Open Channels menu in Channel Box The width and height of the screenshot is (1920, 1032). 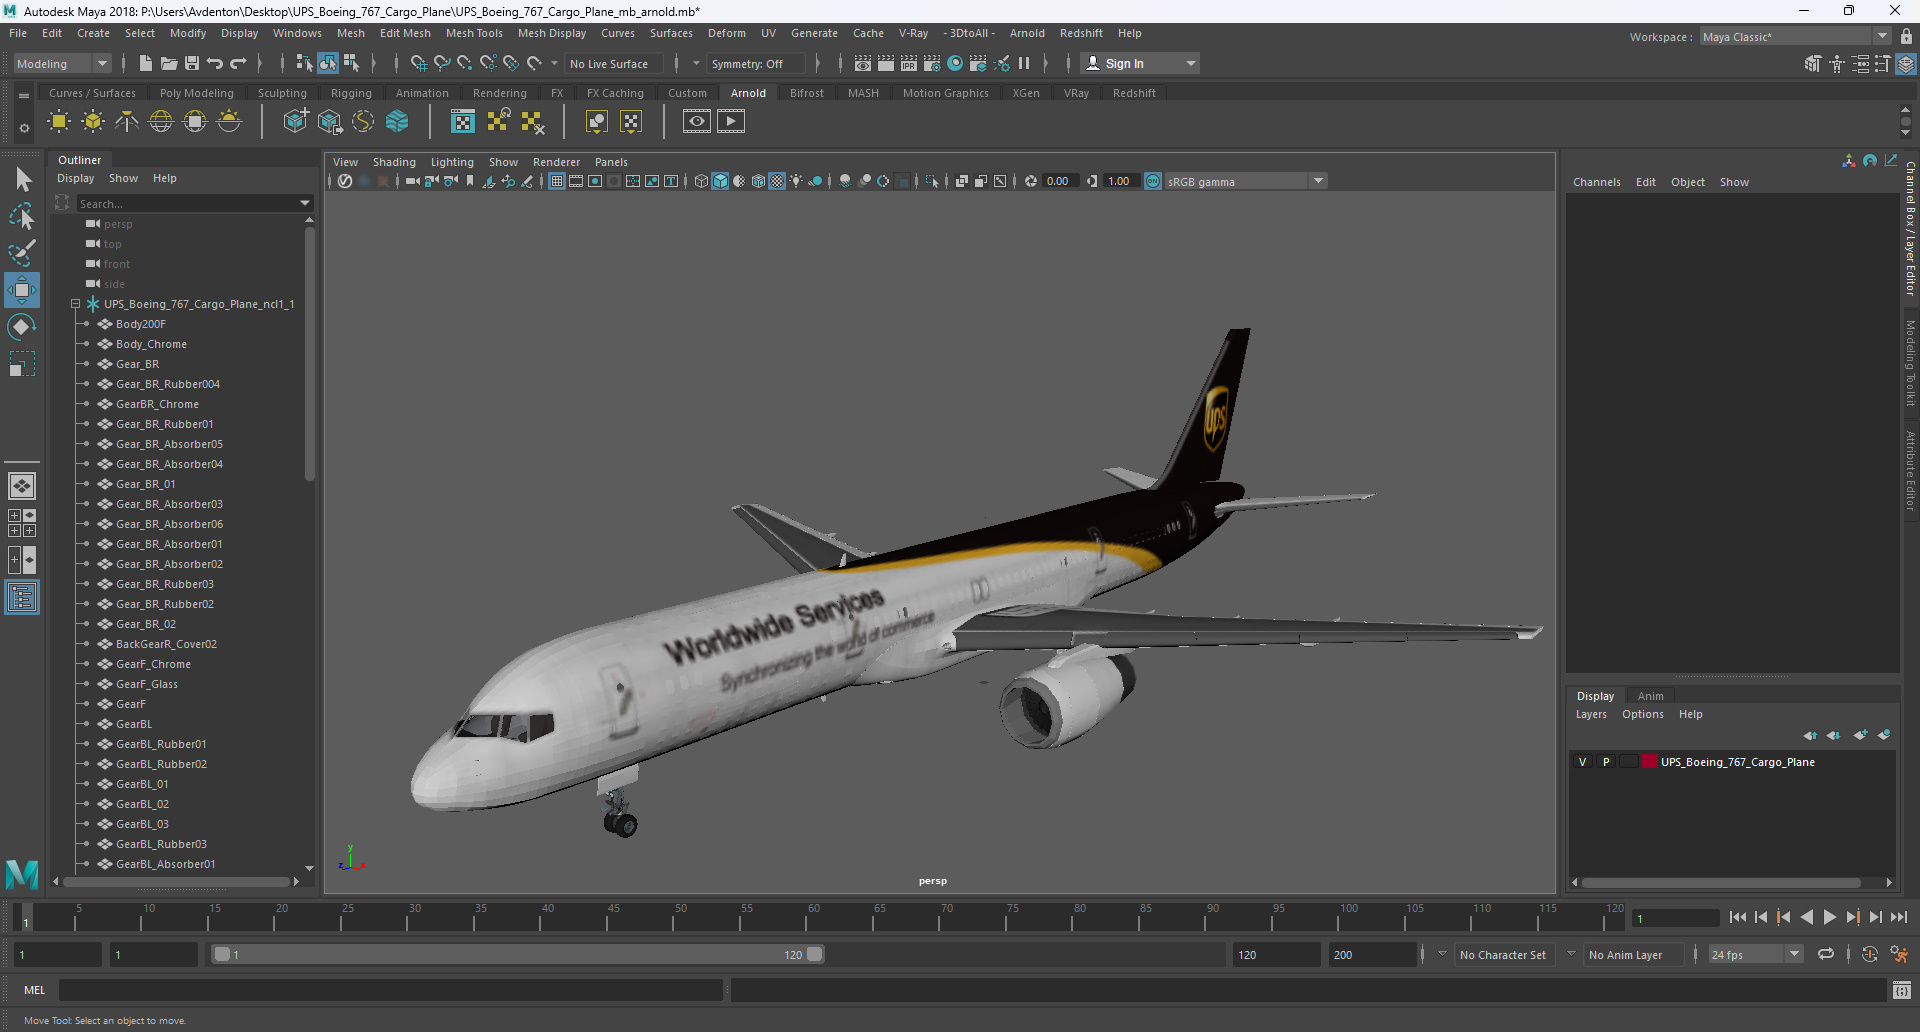coord(1596,182)
